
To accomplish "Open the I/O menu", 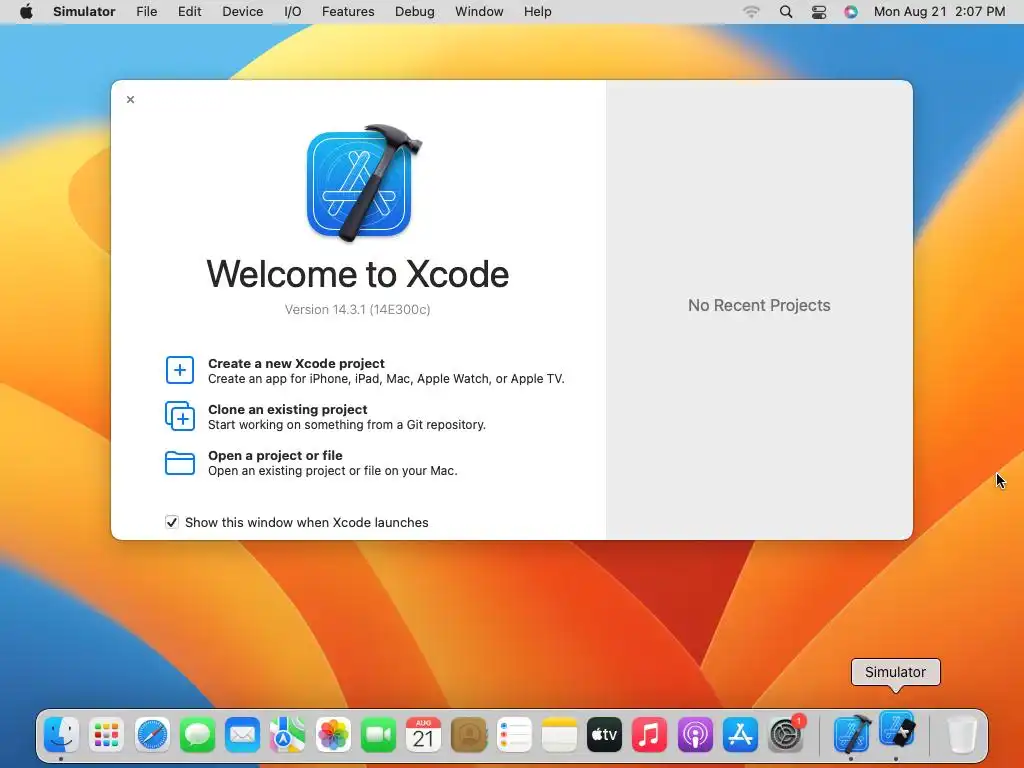I will [x=293, y=12].
